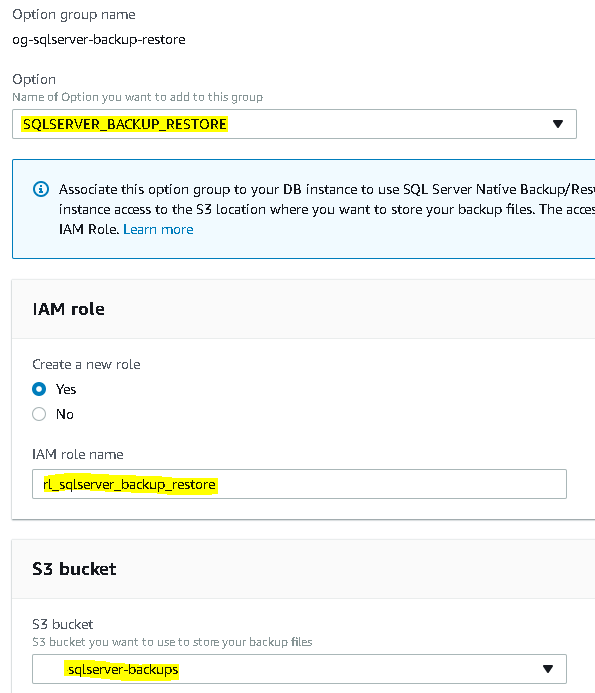Open the SQLSERVER_BACKUP_RESTORE option dropdown
Screen dimensions: 595x693
click(x=294, y=124)
